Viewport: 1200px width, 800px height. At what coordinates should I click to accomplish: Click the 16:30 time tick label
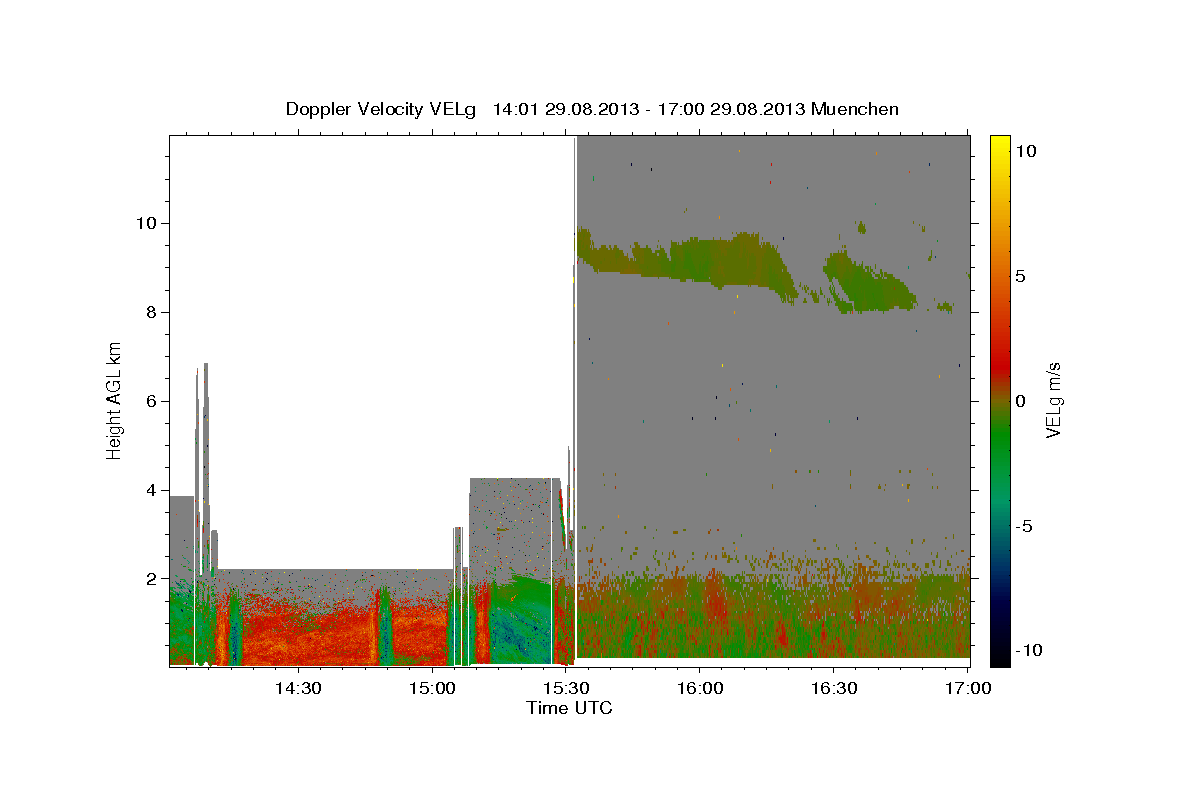coord(833,688)
